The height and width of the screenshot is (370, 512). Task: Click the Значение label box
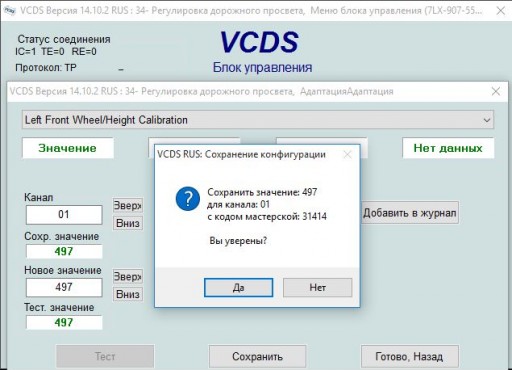[x=68, y=148]
